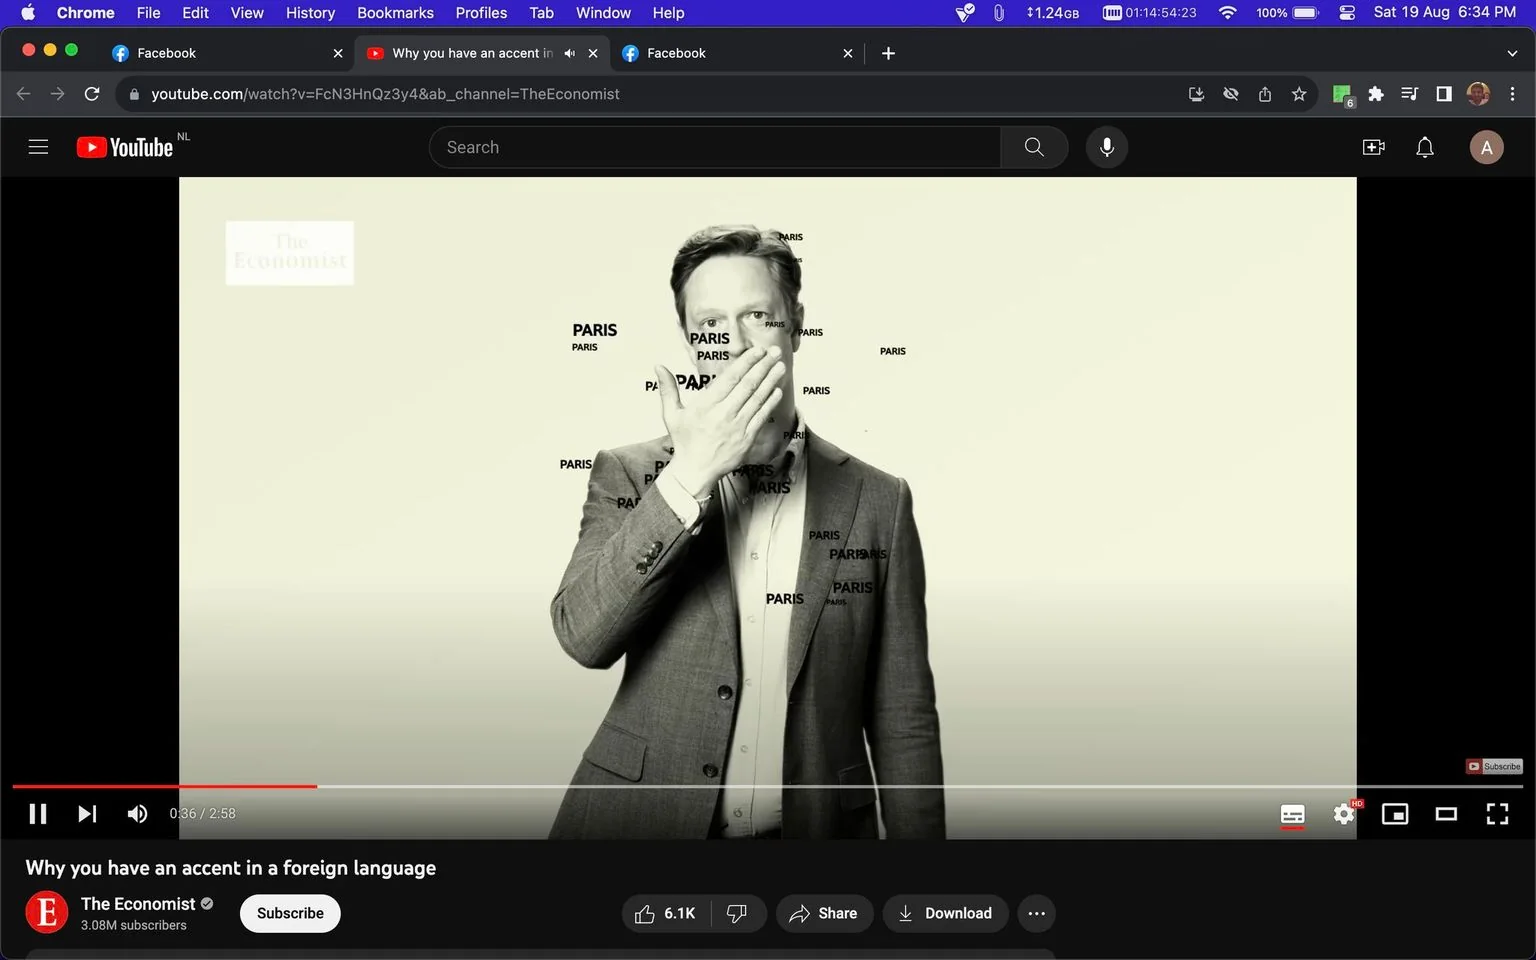Toggle subtitles/closed captions
This screenshot has height=960, width=1536.
click(x=1292, y=814)
